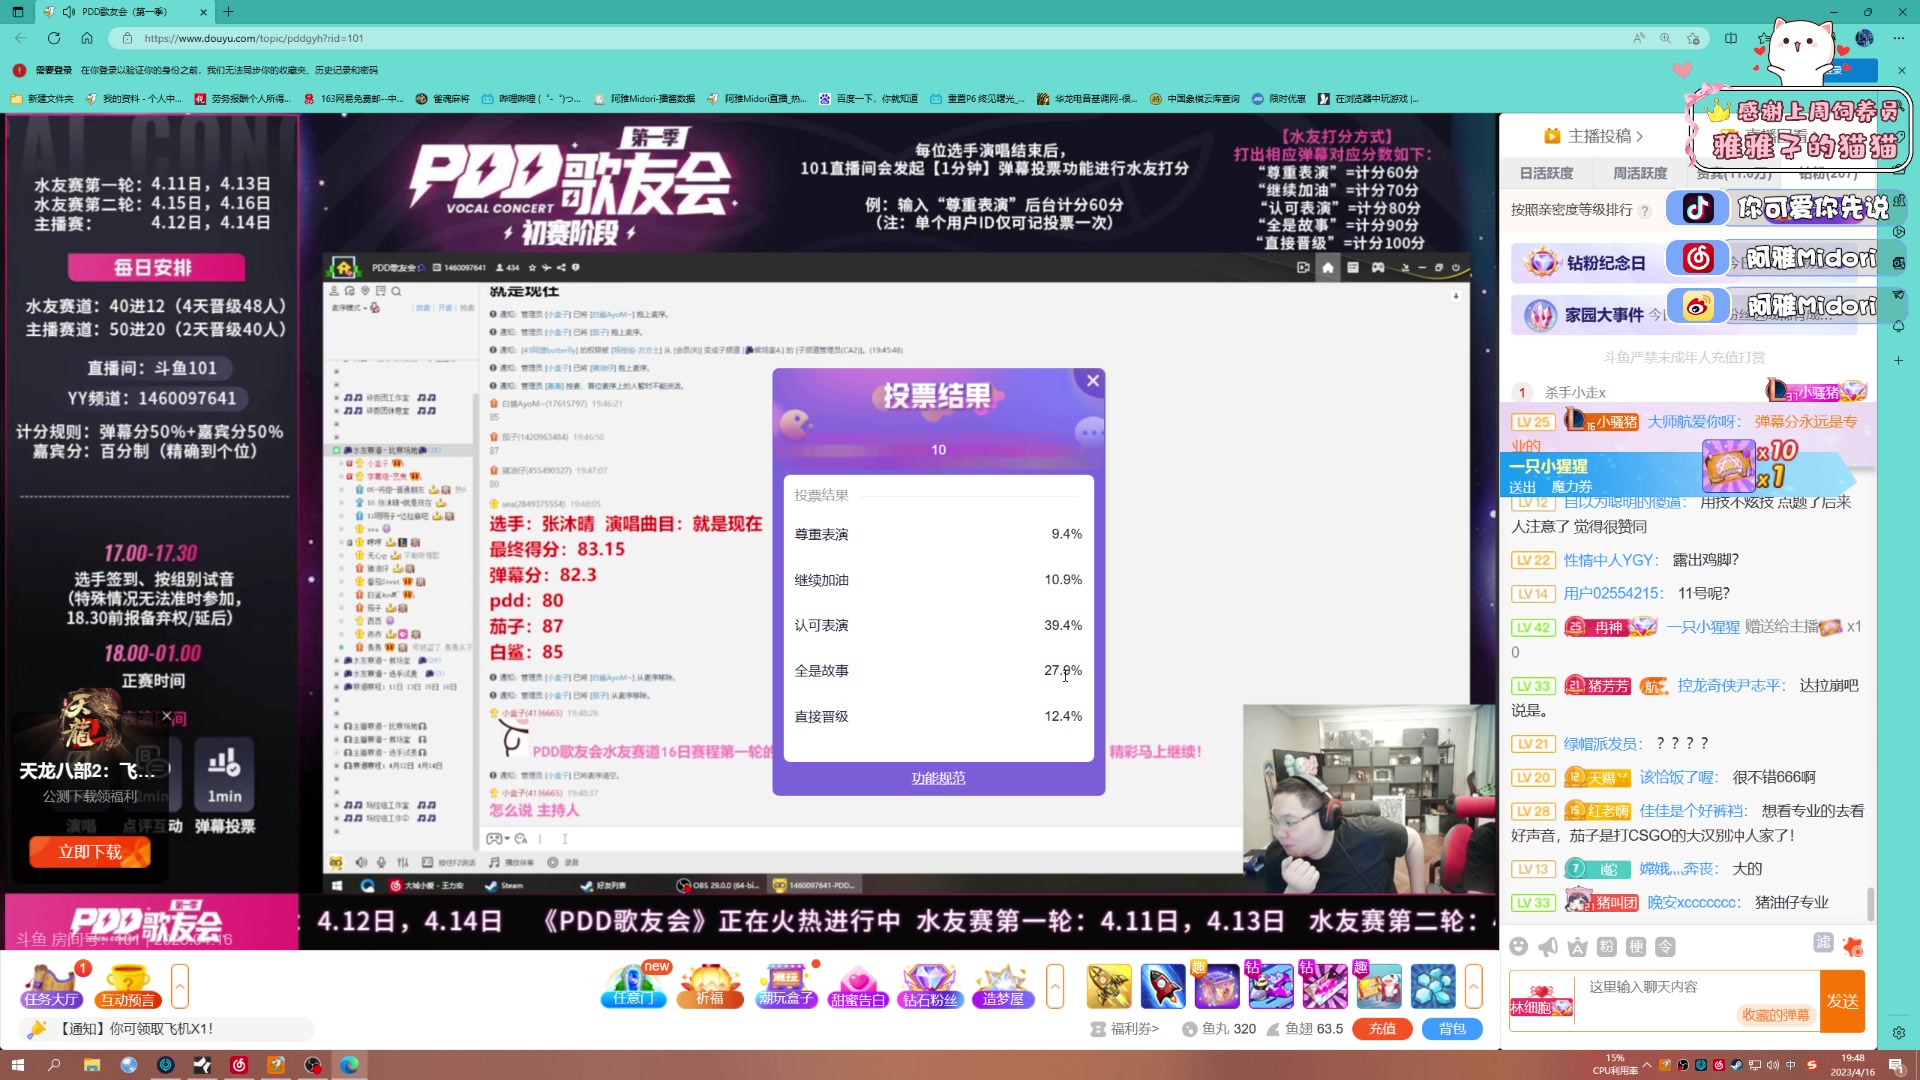The image size is (1920, 1080).
Task: Open the 钻石粉丝 diamond gift
Action: pos(930,985)
